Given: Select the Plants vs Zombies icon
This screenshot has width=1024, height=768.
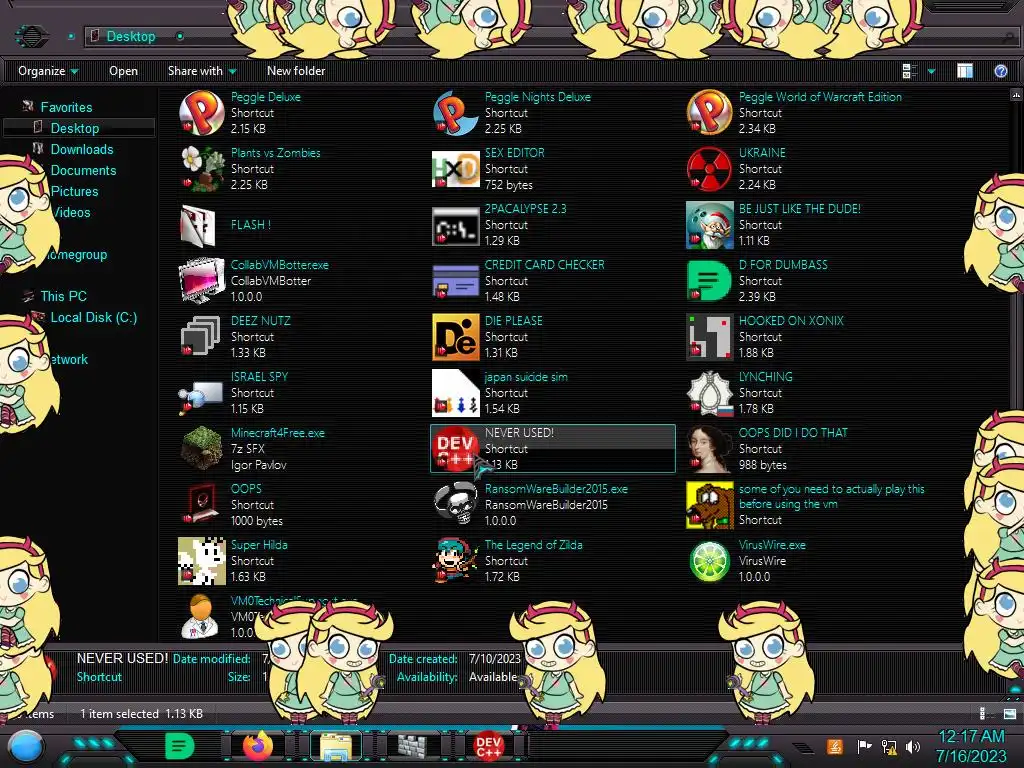Looking at the screenshot, I should tap(202, 169).
